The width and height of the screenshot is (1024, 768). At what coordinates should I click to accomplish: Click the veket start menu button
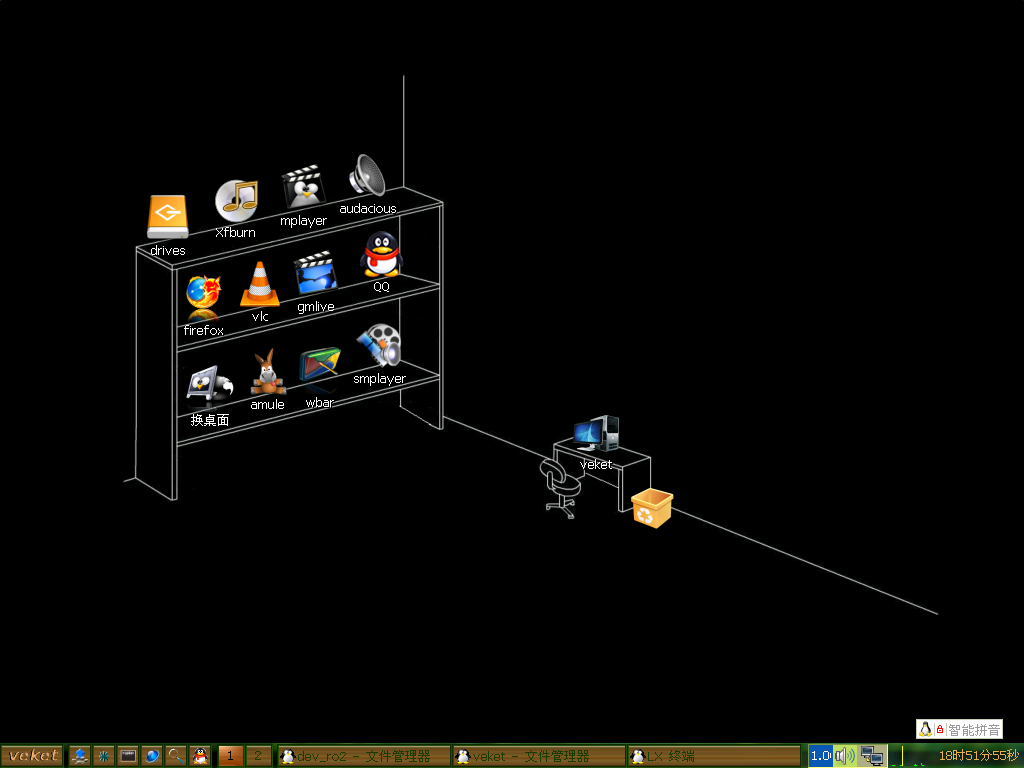(32, 756)
